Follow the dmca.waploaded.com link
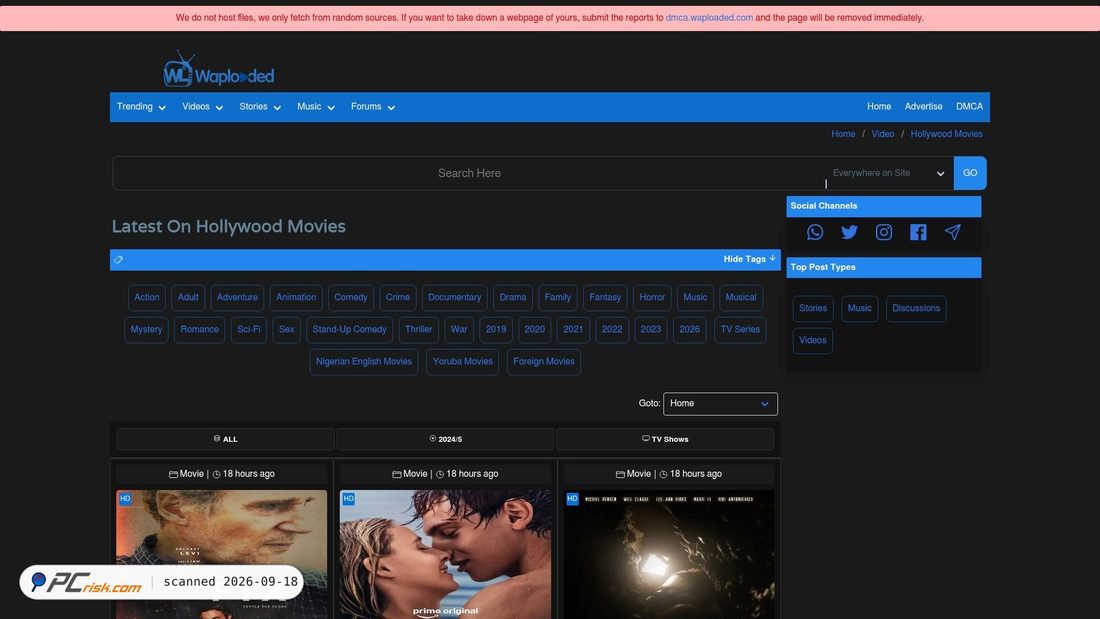Screen dimensions: 1100x619 709,18
